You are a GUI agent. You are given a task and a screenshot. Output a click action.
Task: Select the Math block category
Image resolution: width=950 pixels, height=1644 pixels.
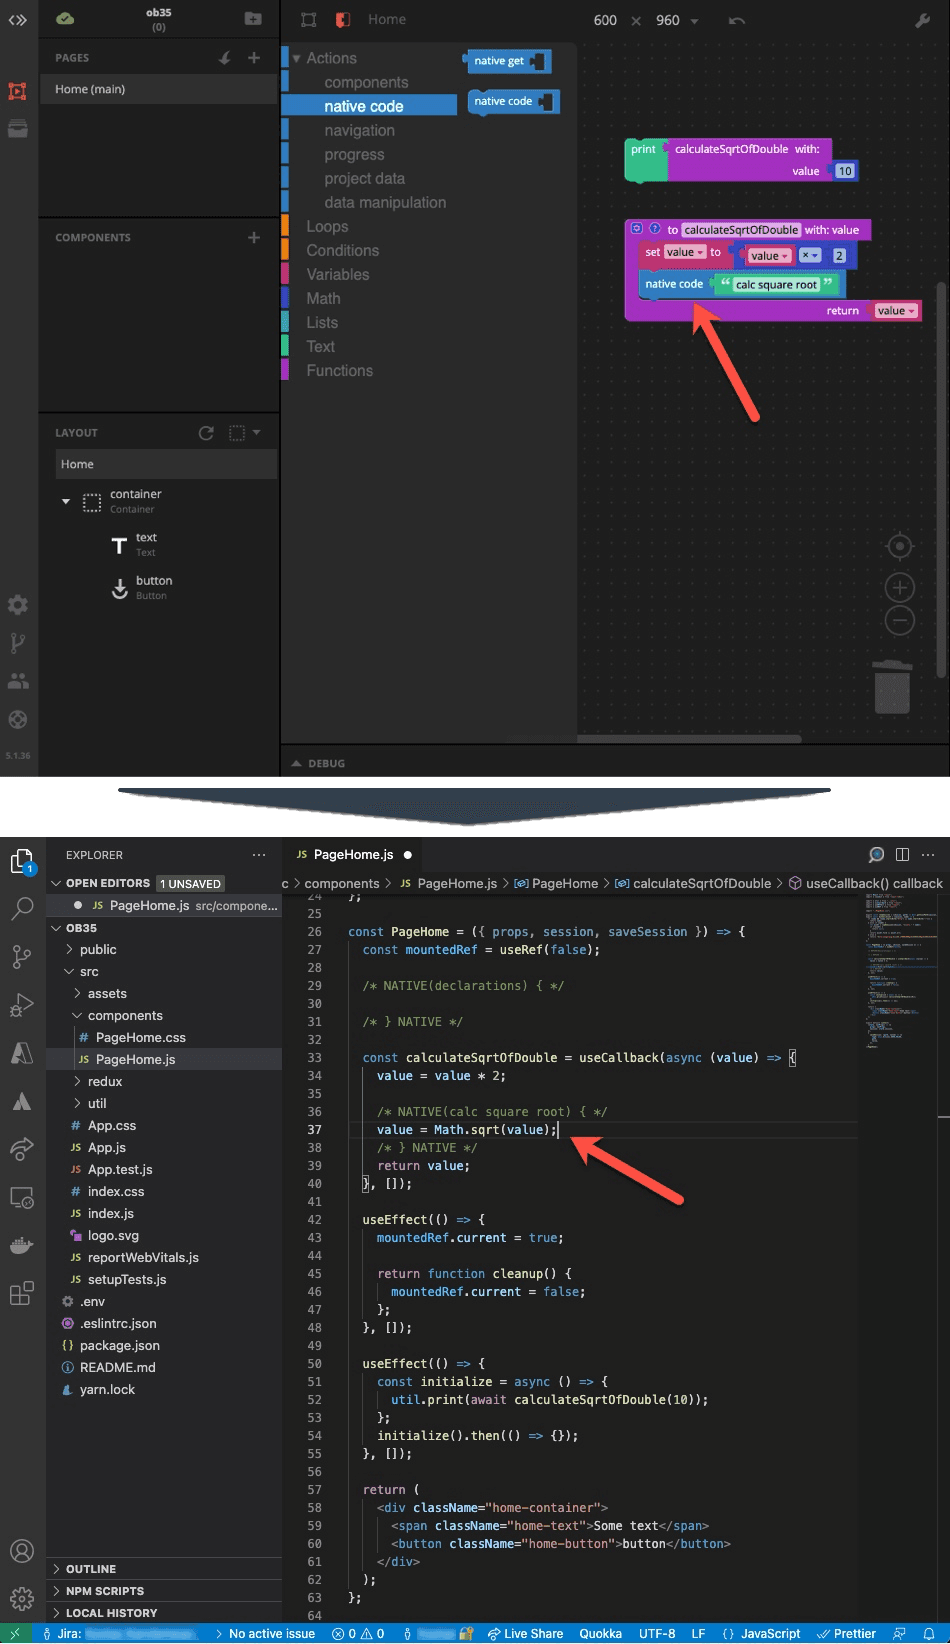323,299
